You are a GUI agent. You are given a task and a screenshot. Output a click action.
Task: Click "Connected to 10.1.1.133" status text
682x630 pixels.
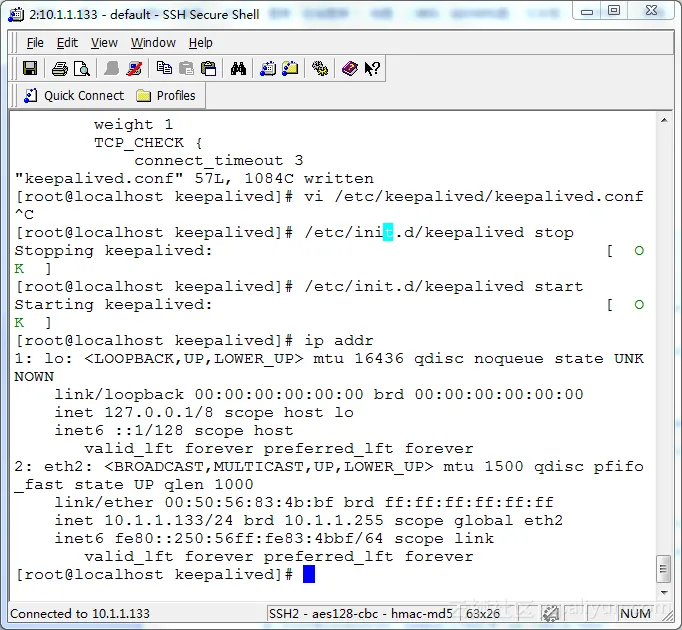[80, 613]
